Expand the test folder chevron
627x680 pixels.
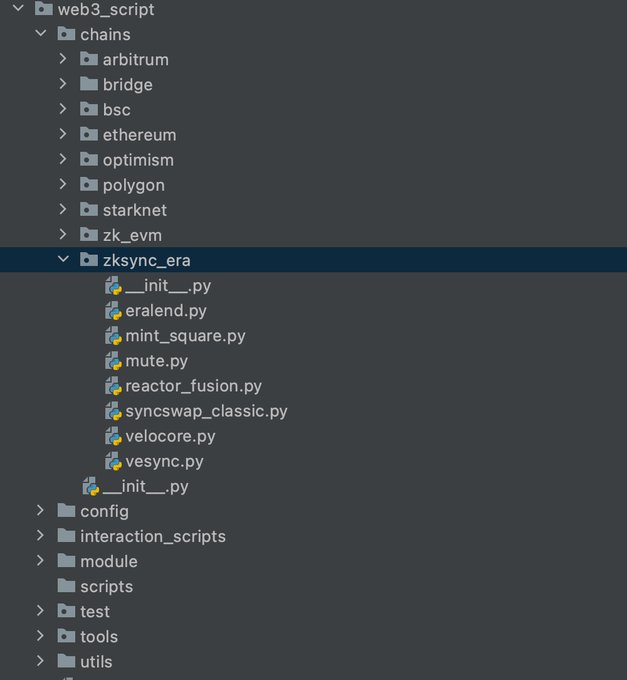pyautogui.click(x=40, y=611)
